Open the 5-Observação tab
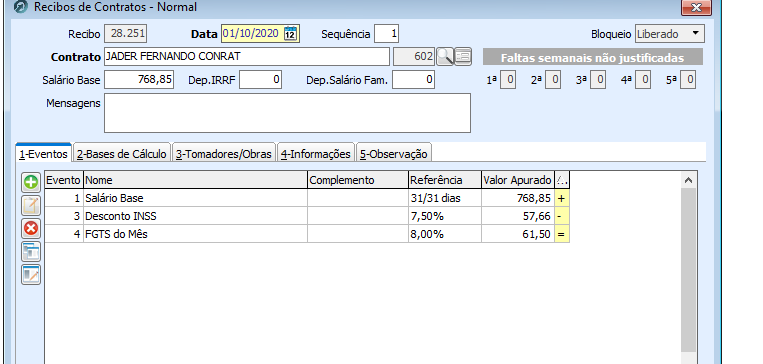The width and height of the screenshot is (763, 364). point(394,154)
